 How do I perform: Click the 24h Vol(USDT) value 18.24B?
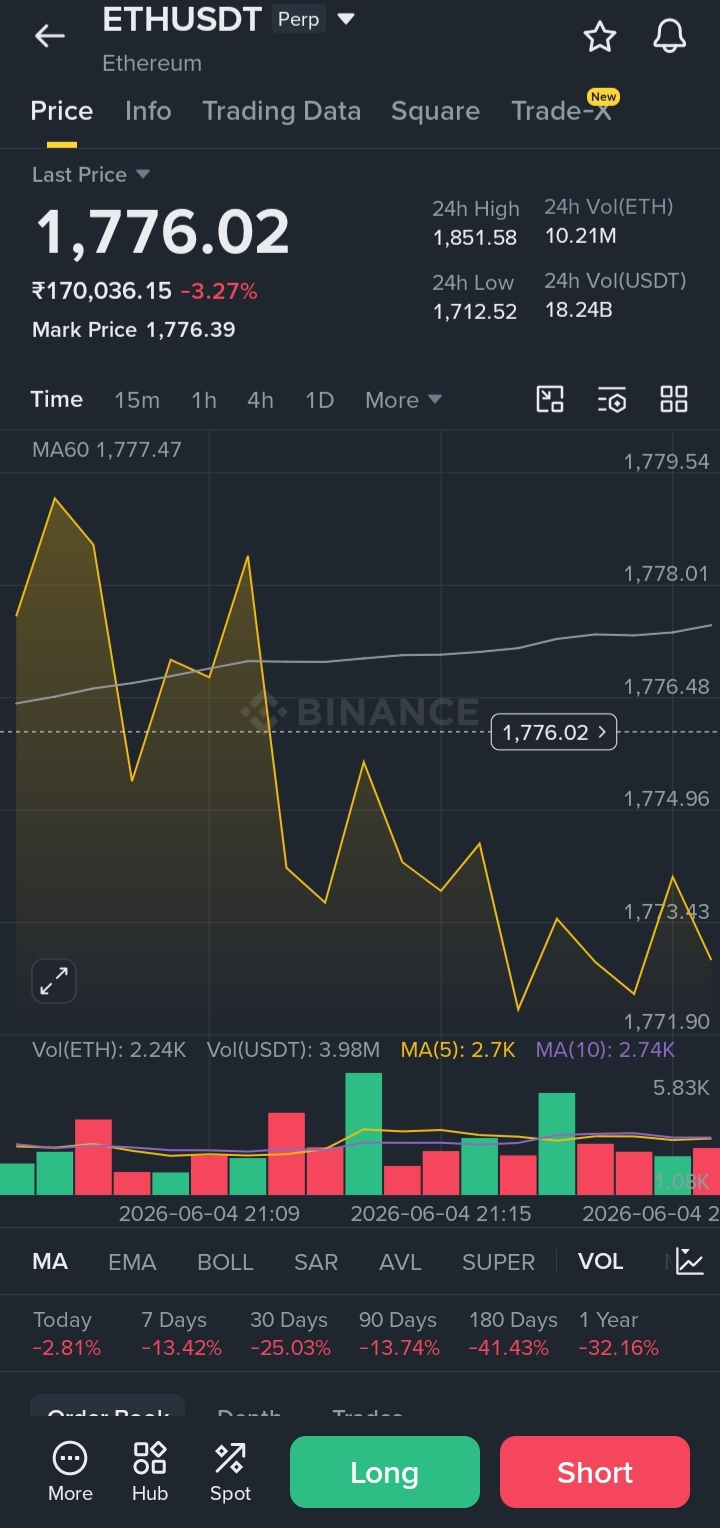(x=578, y=310)
